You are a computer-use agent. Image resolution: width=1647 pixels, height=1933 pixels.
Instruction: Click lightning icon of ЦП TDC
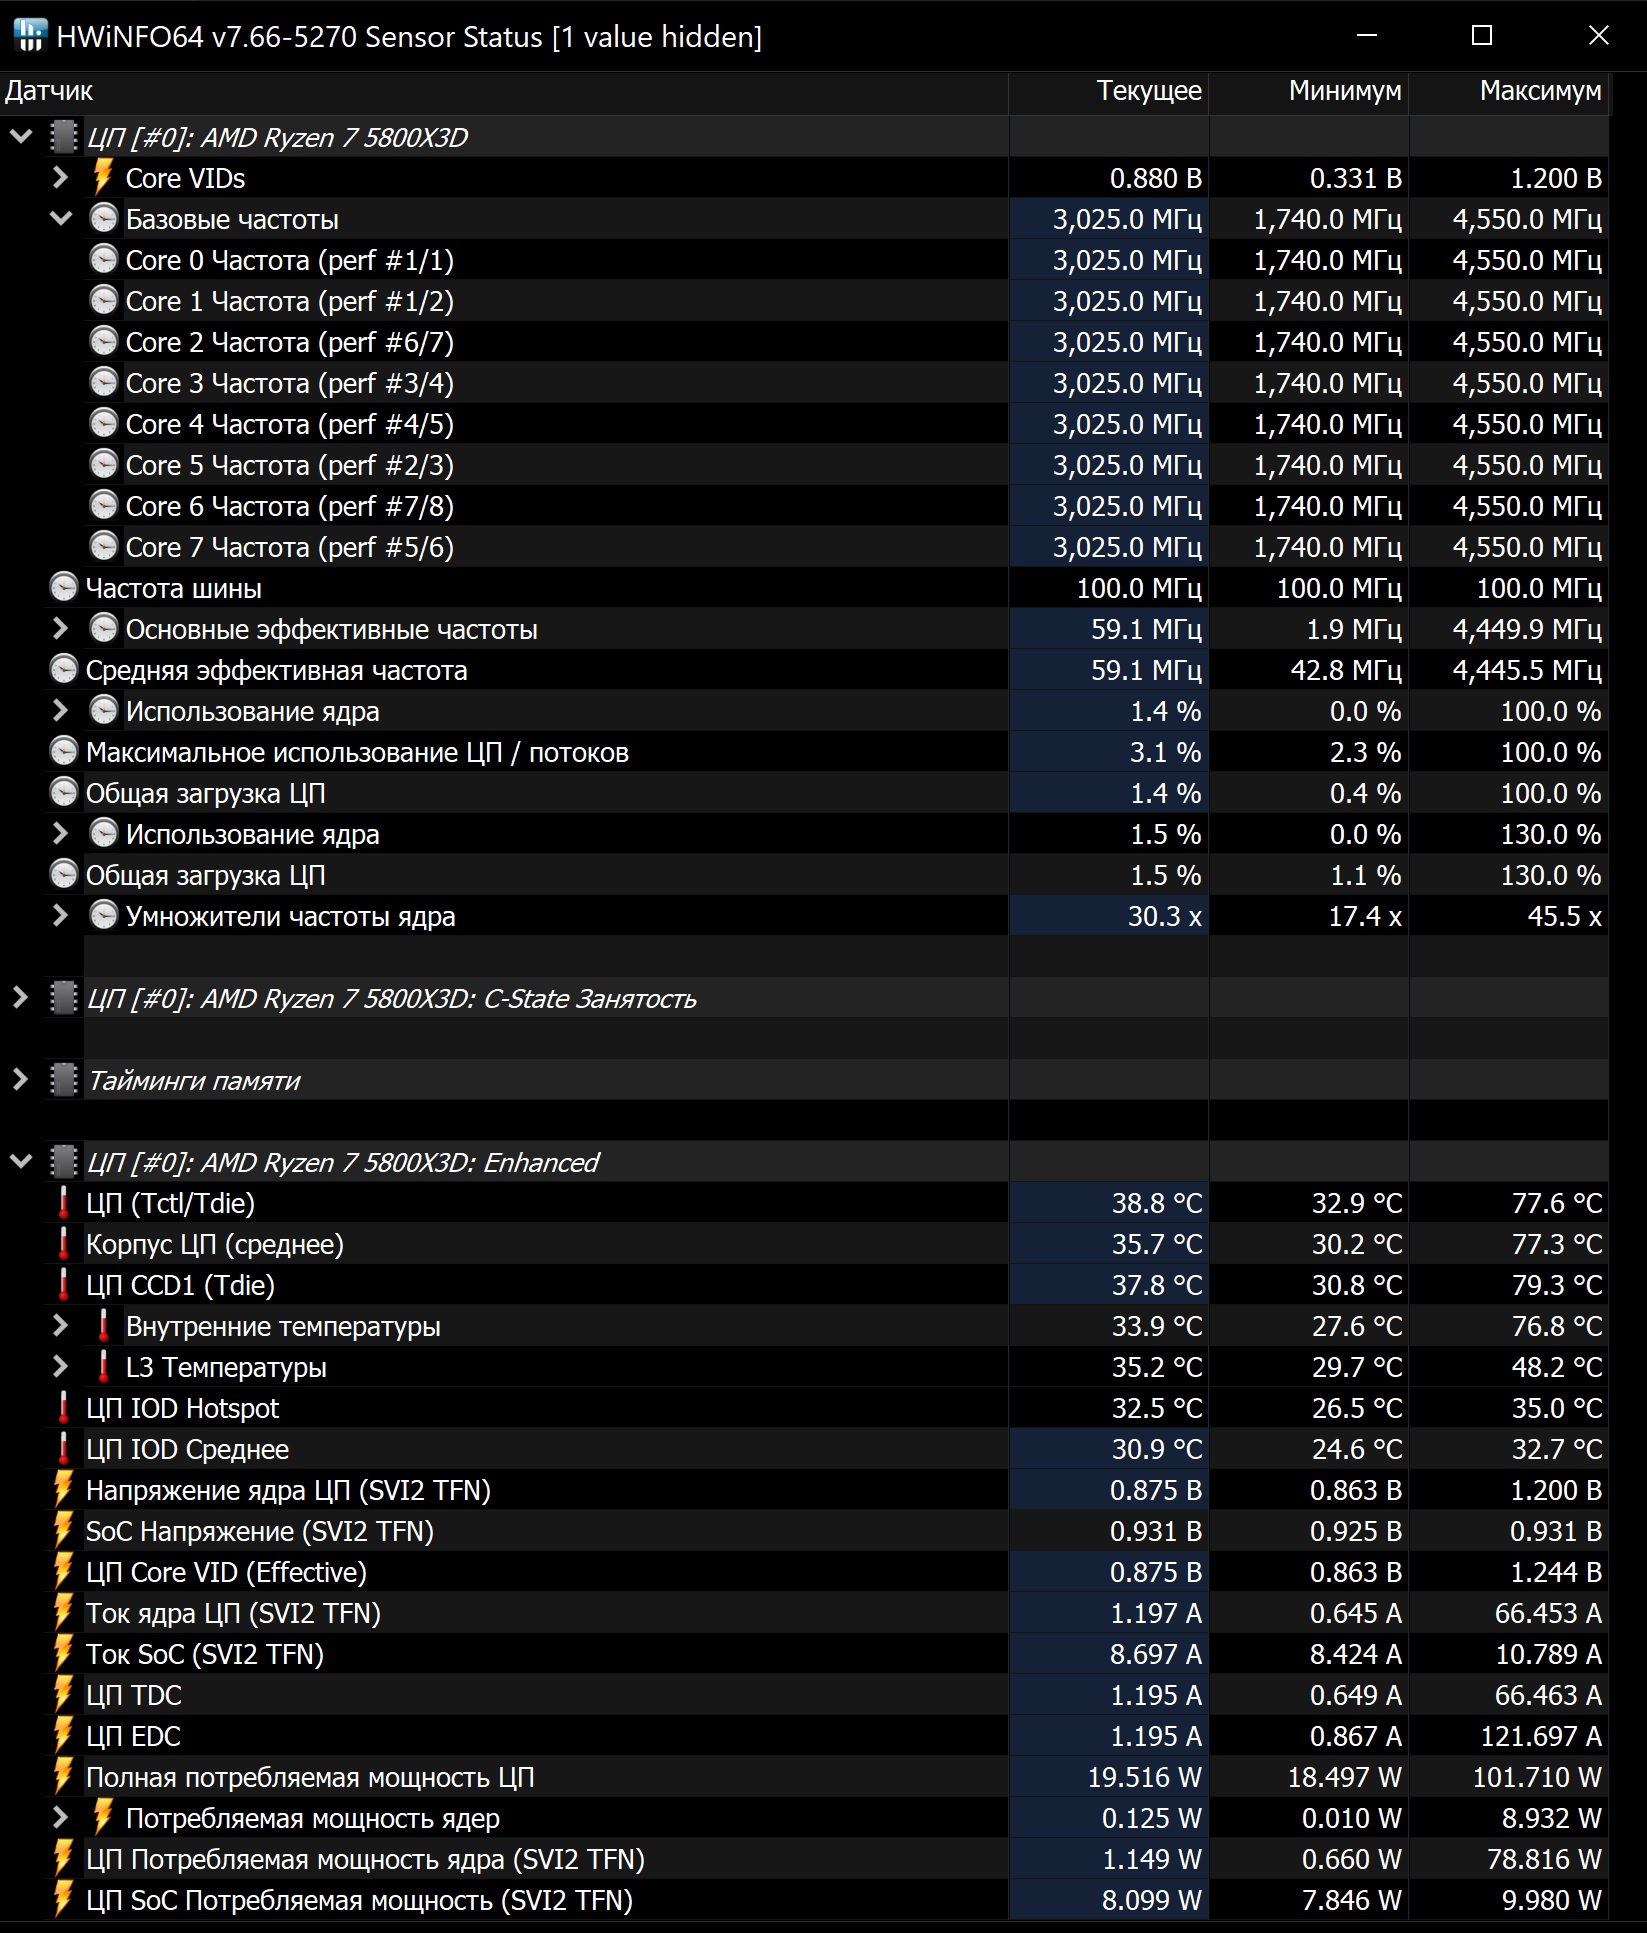[x=63, y=1694]
